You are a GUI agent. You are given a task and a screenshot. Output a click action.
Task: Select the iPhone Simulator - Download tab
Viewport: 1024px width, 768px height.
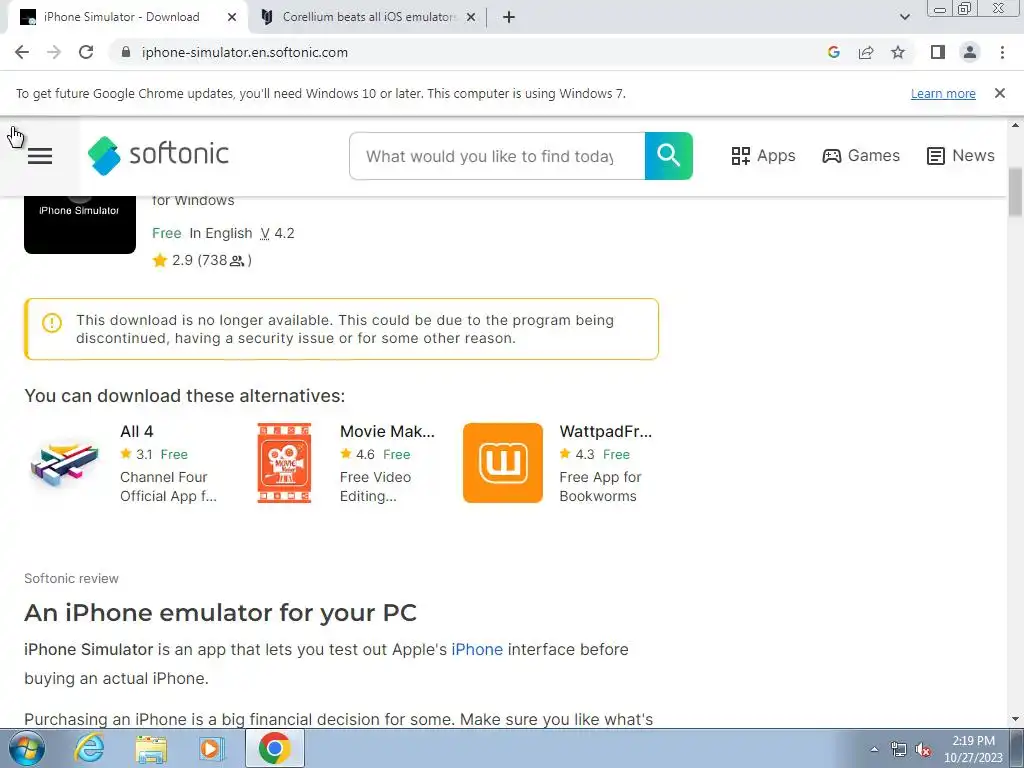pos(122,17)
